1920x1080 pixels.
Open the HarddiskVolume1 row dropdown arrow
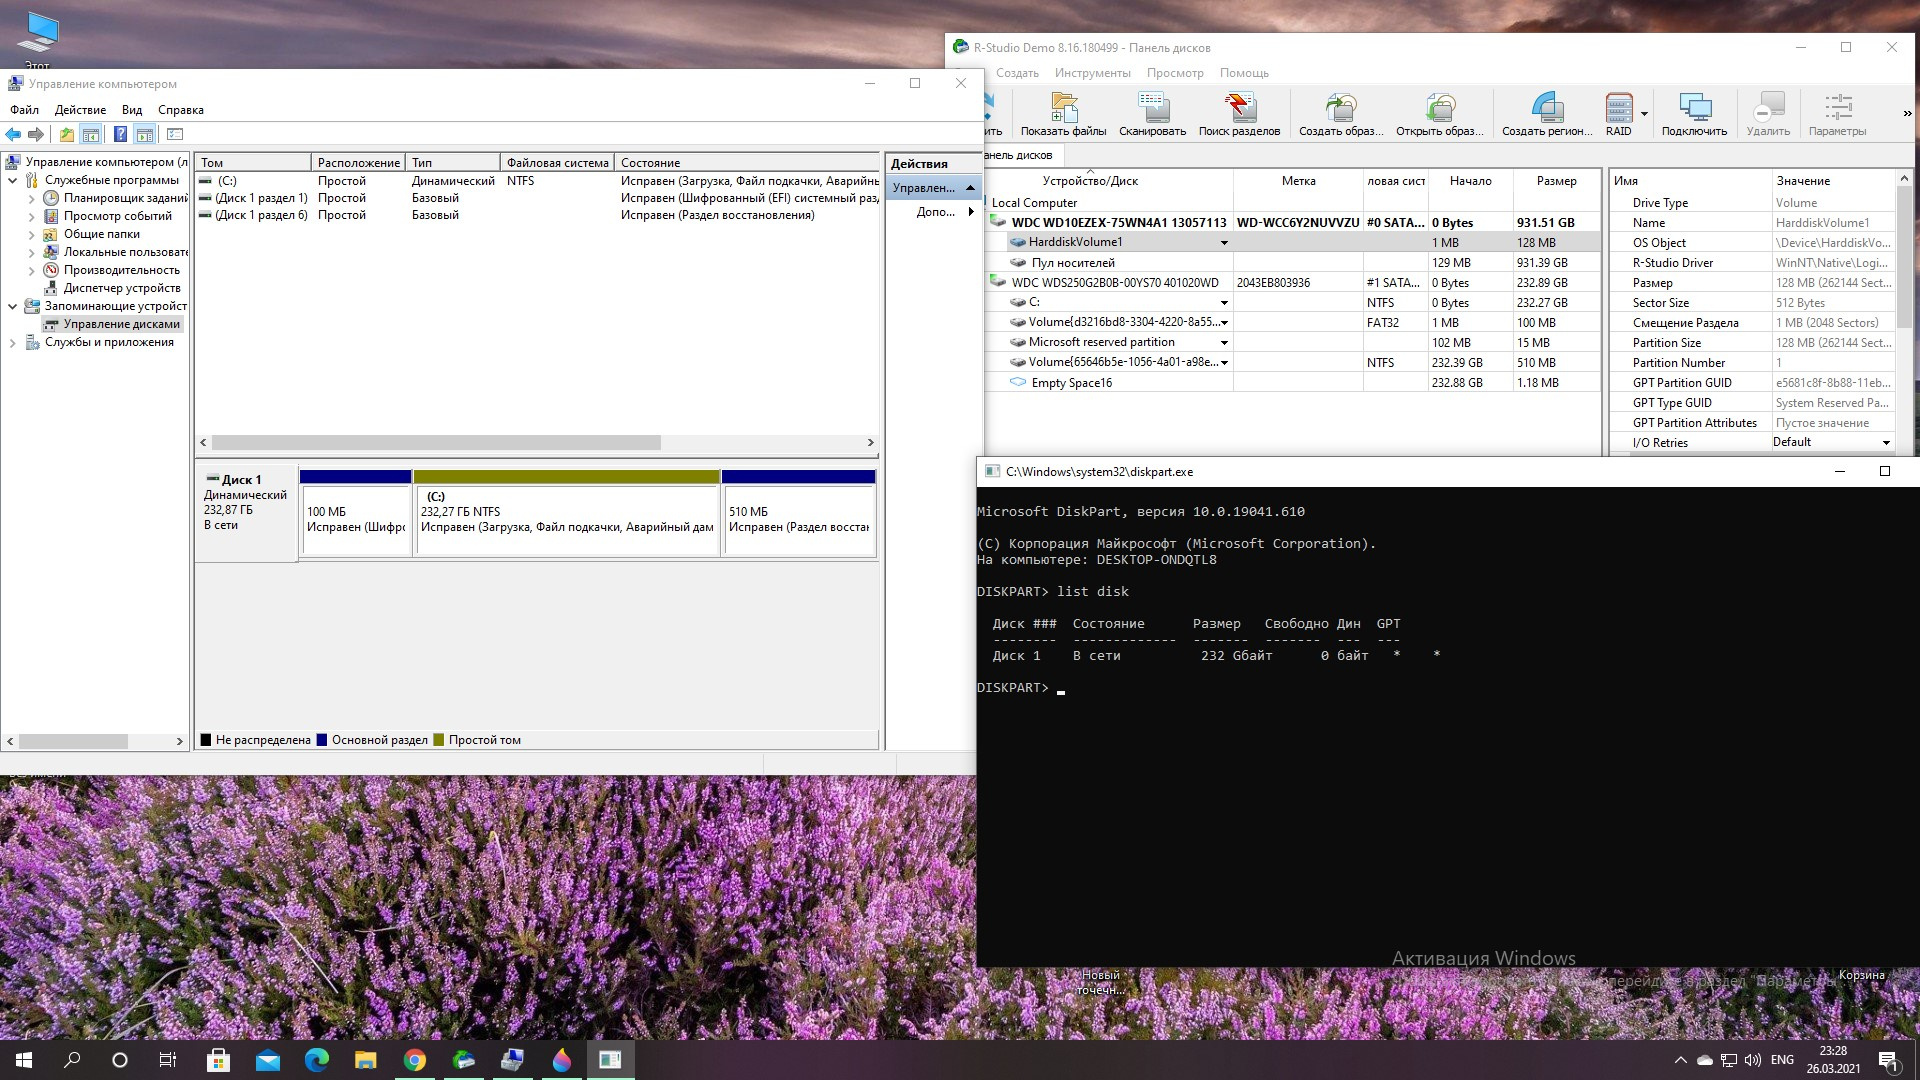tap(1223, 243)
